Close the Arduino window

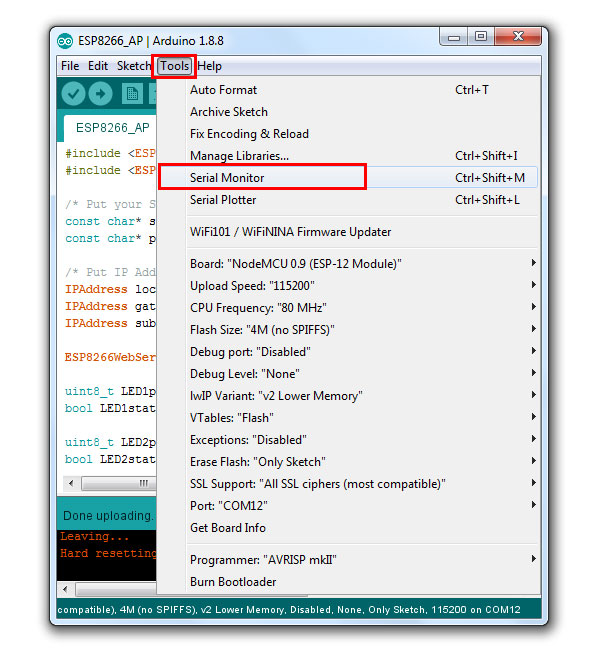(x=518, y=37)
